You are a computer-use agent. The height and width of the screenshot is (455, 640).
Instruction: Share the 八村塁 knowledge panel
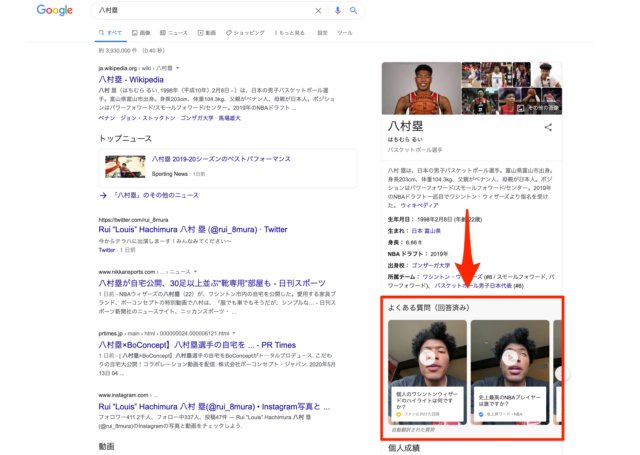click(x=548, y=127)
